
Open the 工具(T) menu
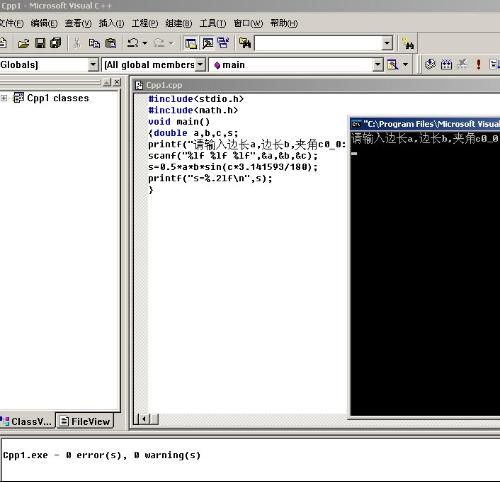[213, 23]
